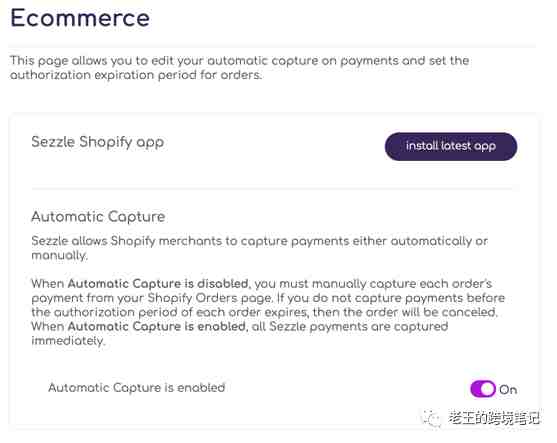
Task: Click the Chinese watermark text at bottom right
Action: (493, 418)
